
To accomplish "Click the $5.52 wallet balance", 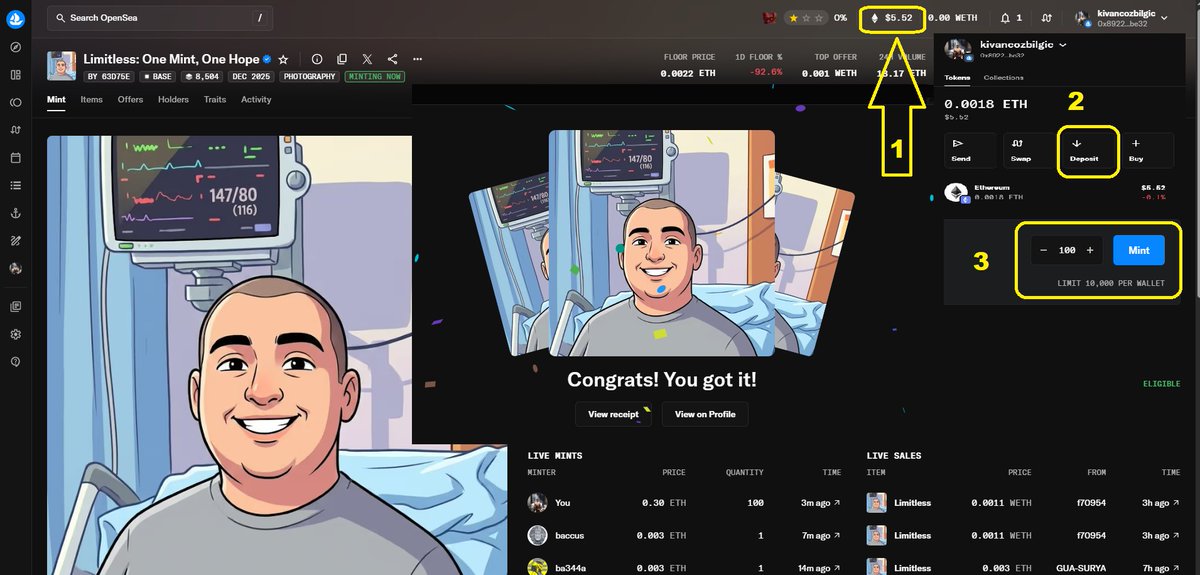I will (x=891, y=18).
